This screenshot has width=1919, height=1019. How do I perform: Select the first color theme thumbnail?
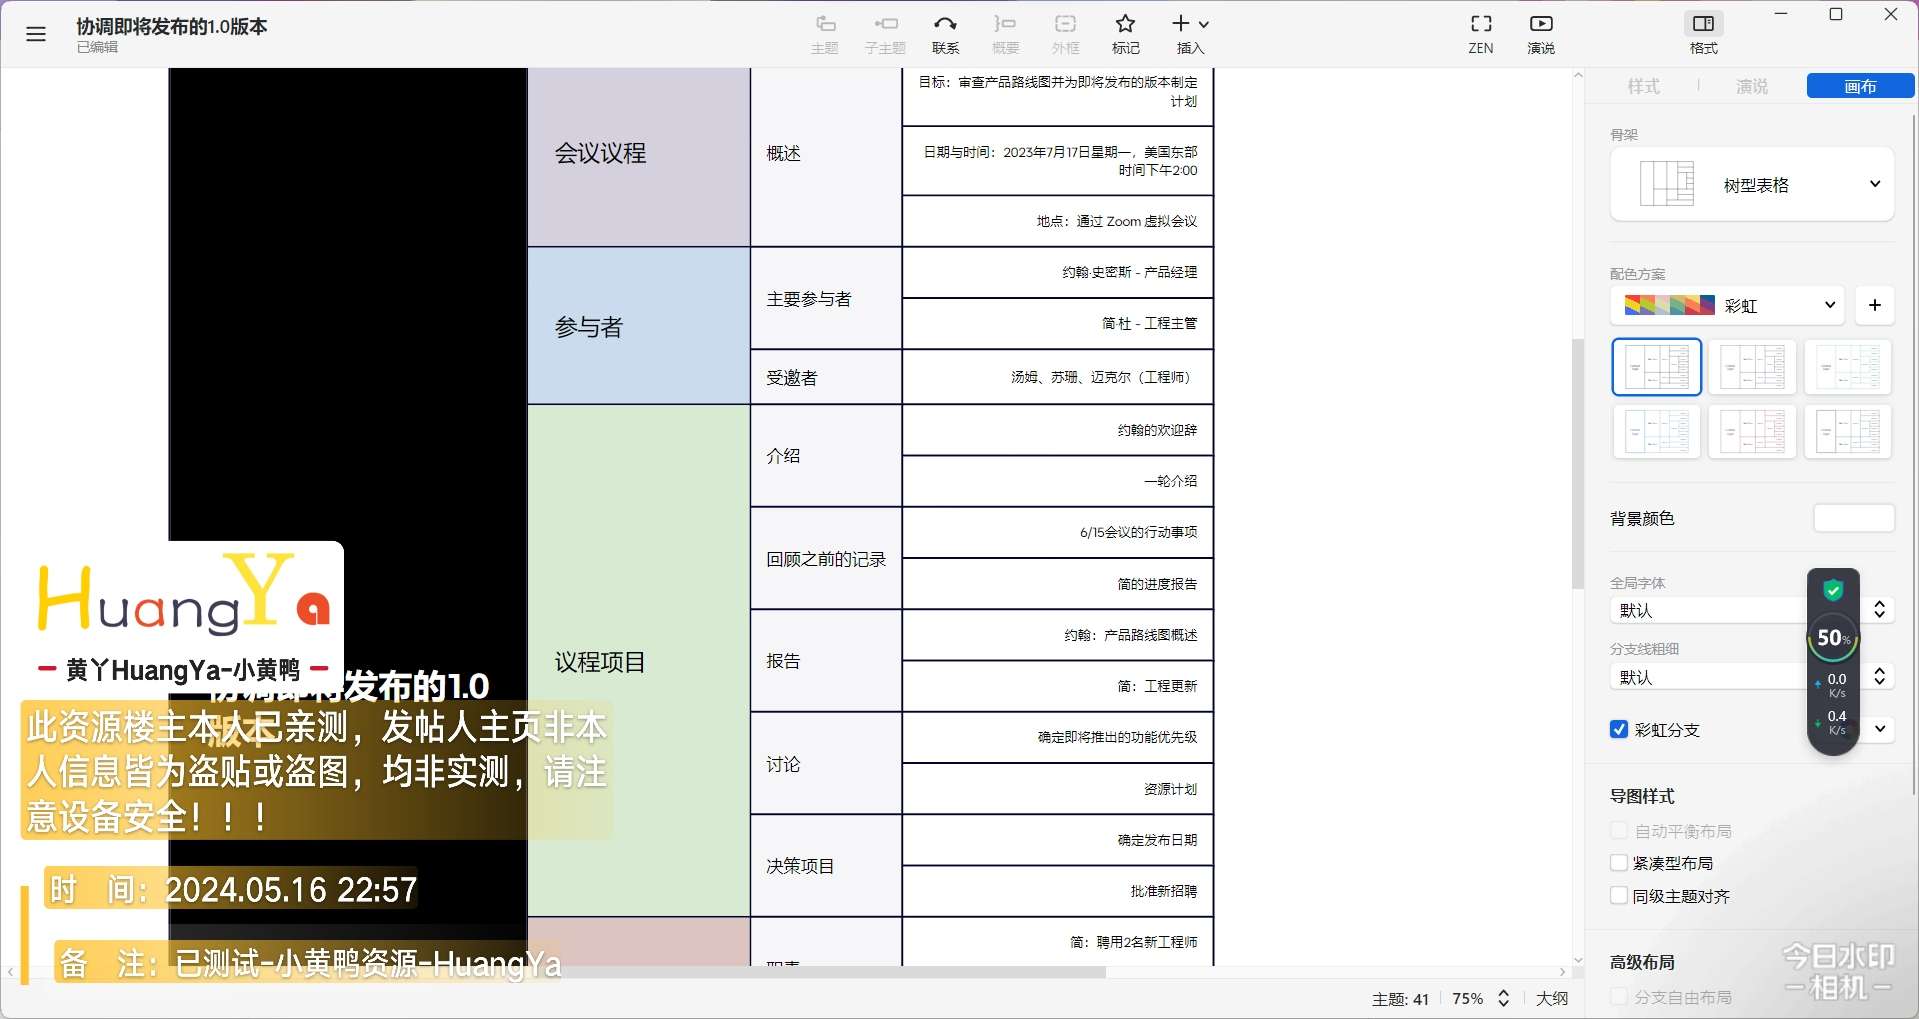pyautogui.click(x=1657, y=367)
